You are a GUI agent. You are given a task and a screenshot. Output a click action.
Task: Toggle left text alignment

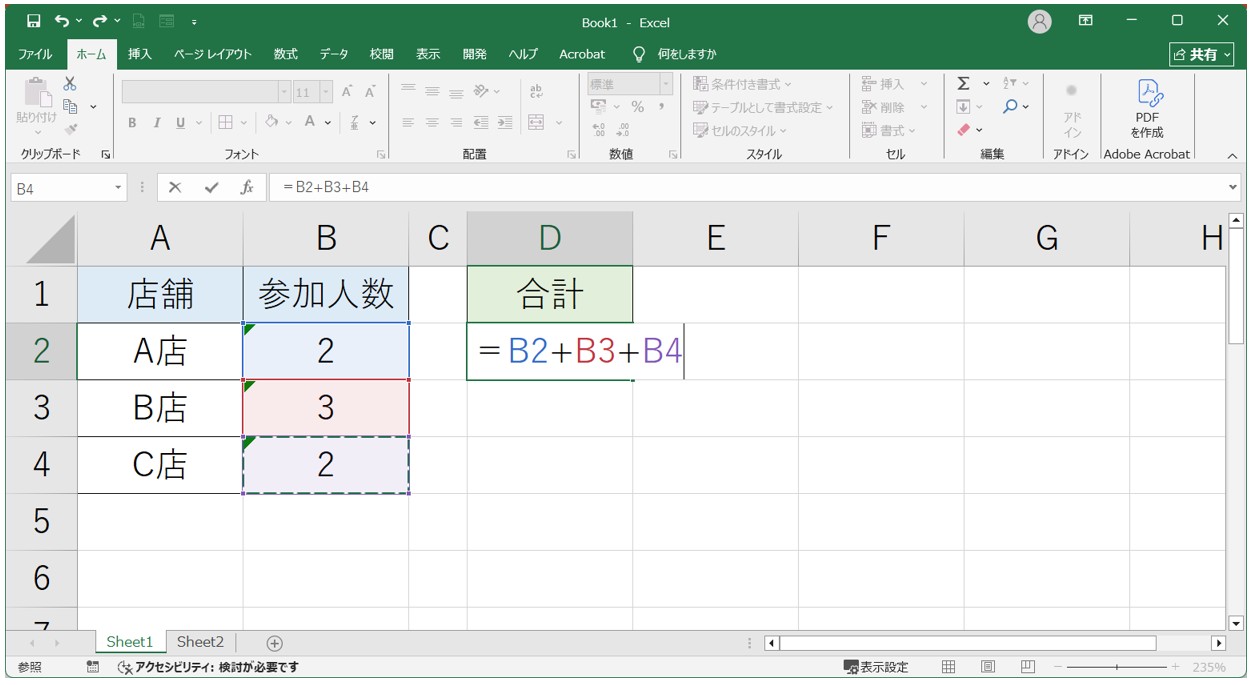[408, 123]
